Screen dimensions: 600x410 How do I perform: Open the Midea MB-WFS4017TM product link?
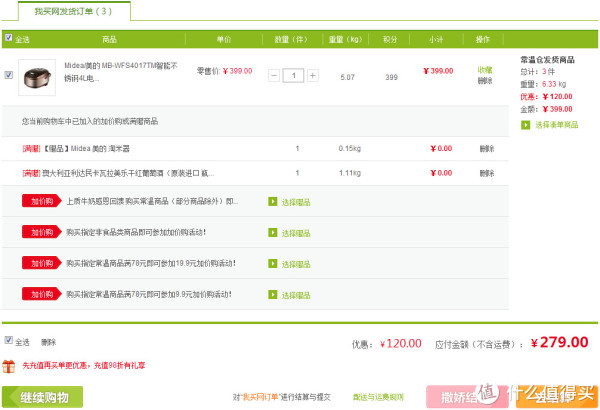pyautogui.click(x=121, y=72)
